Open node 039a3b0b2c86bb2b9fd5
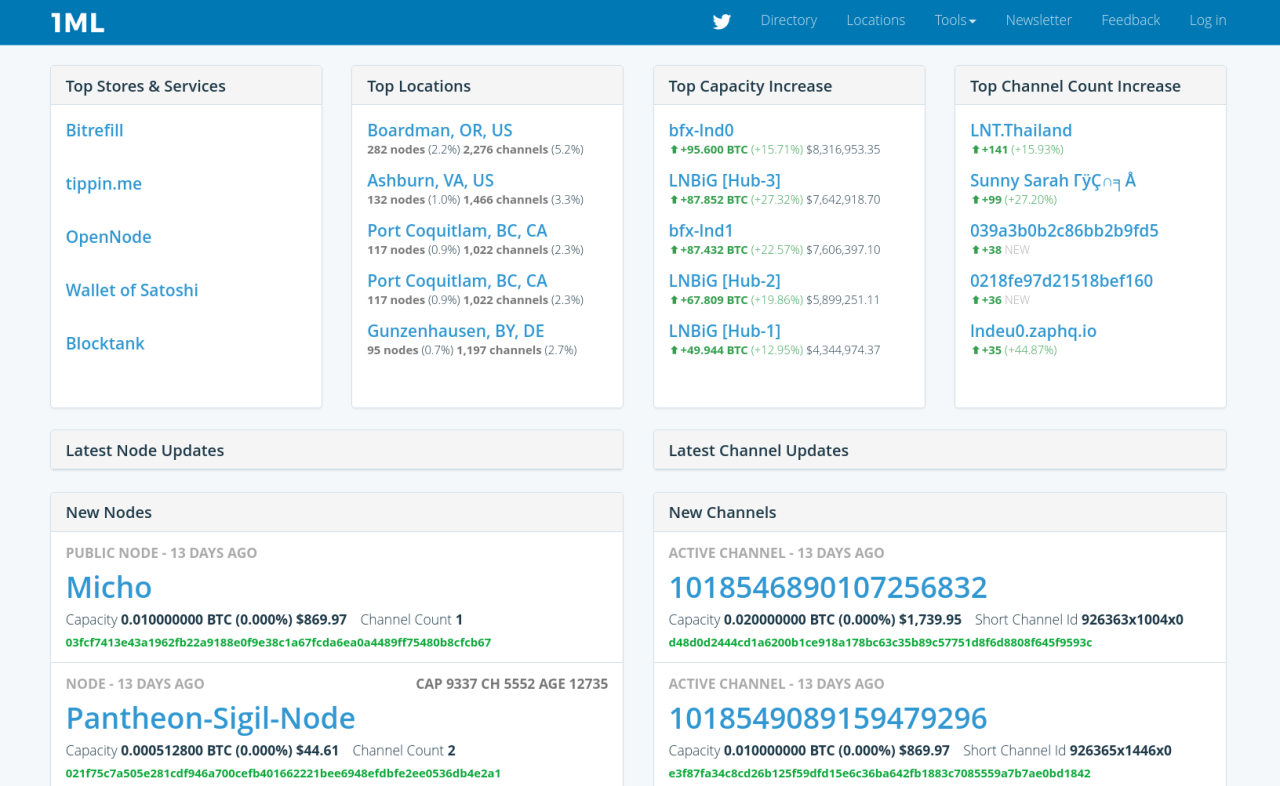 click(1064, 230)
